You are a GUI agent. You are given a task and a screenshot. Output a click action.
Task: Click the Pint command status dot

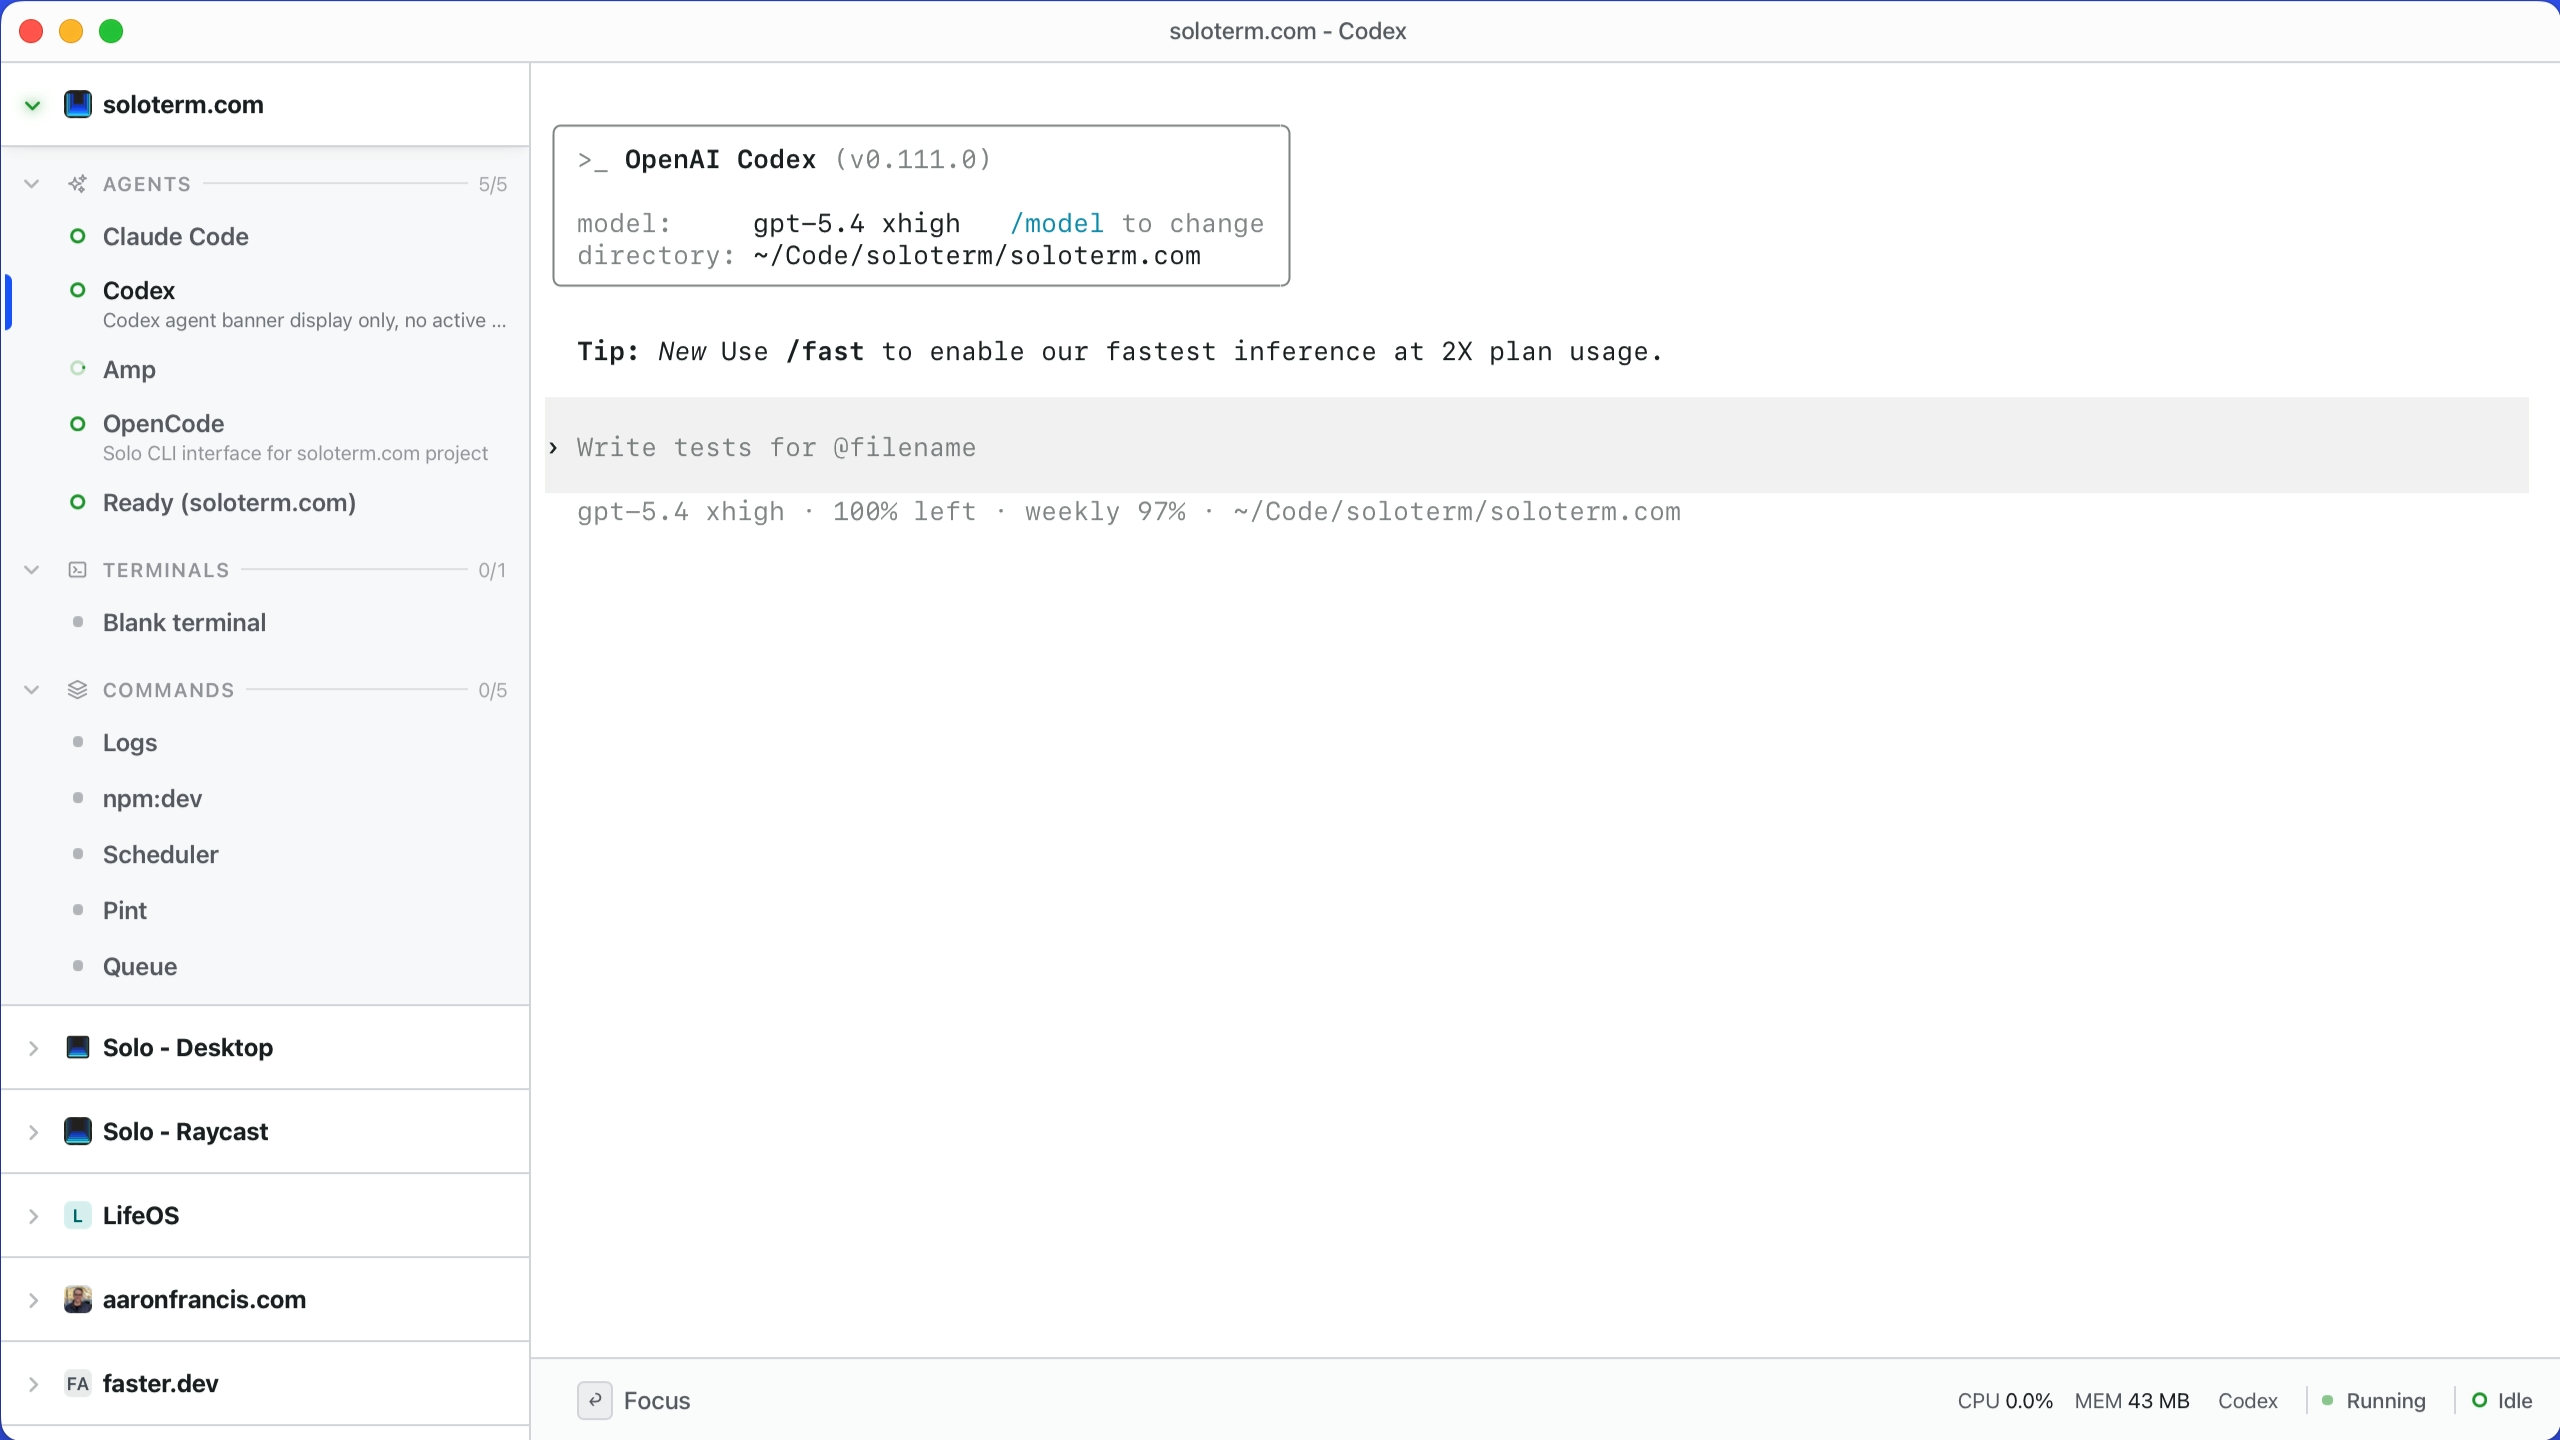[x=78, y=910]
